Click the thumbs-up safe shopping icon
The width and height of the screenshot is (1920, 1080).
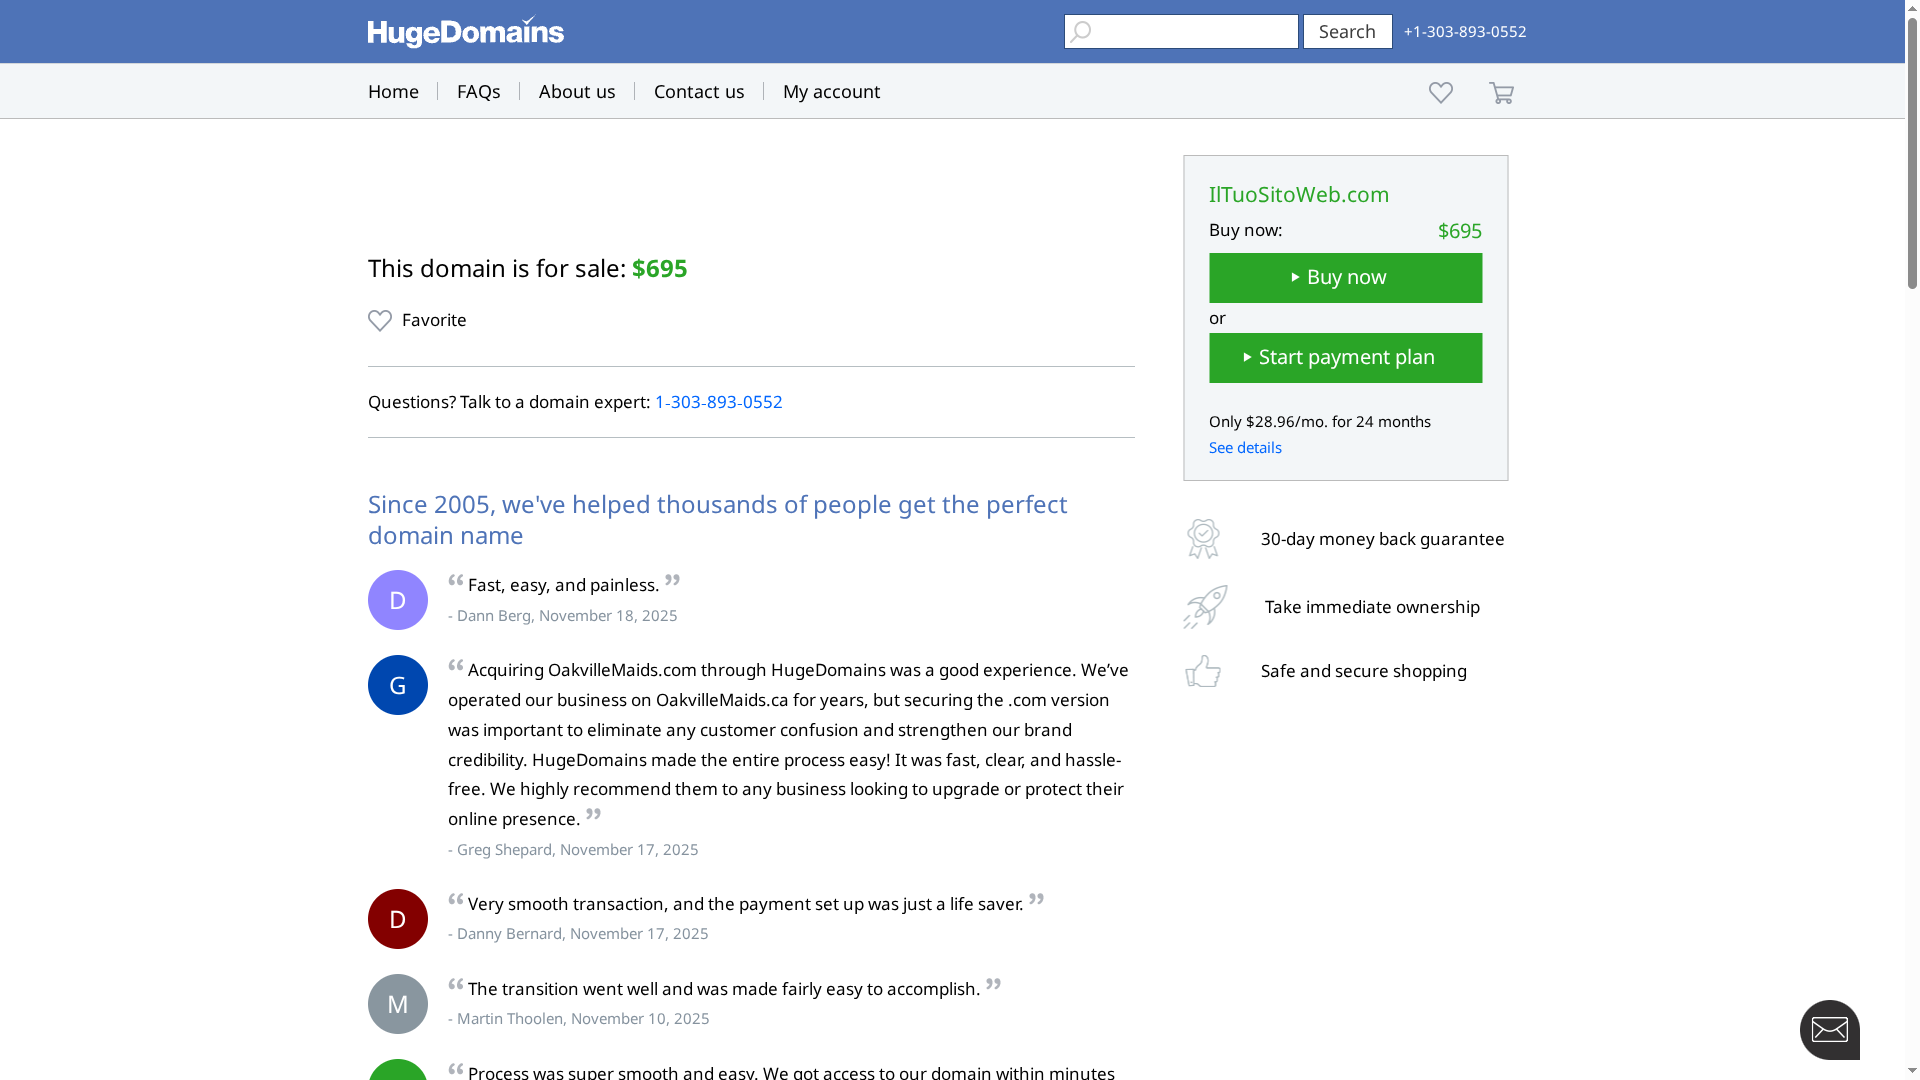(x=1203, y=671)
